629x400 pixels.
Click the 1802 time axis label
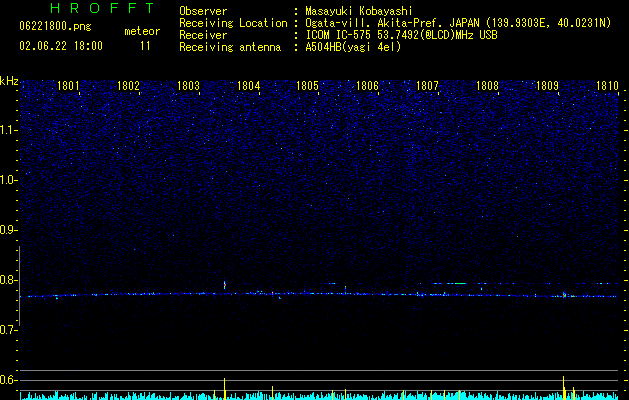[128, 86]
